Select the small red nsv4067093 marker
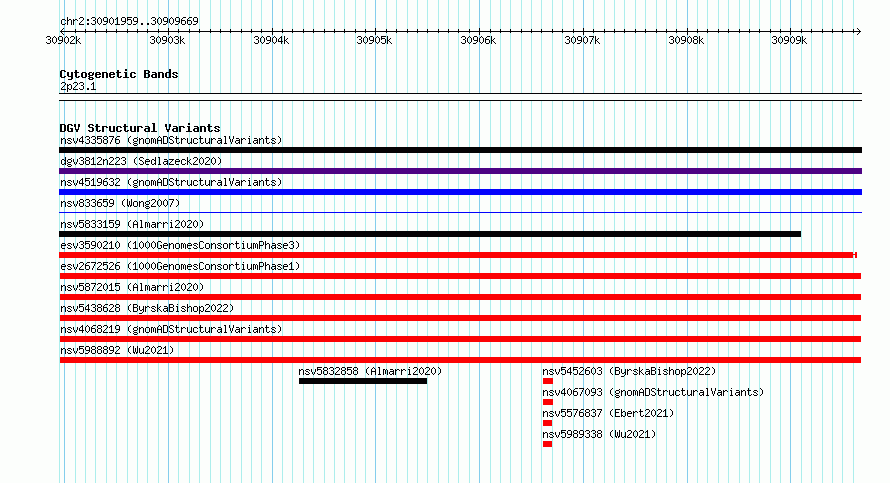890x483 pixels. click(548, 402)
